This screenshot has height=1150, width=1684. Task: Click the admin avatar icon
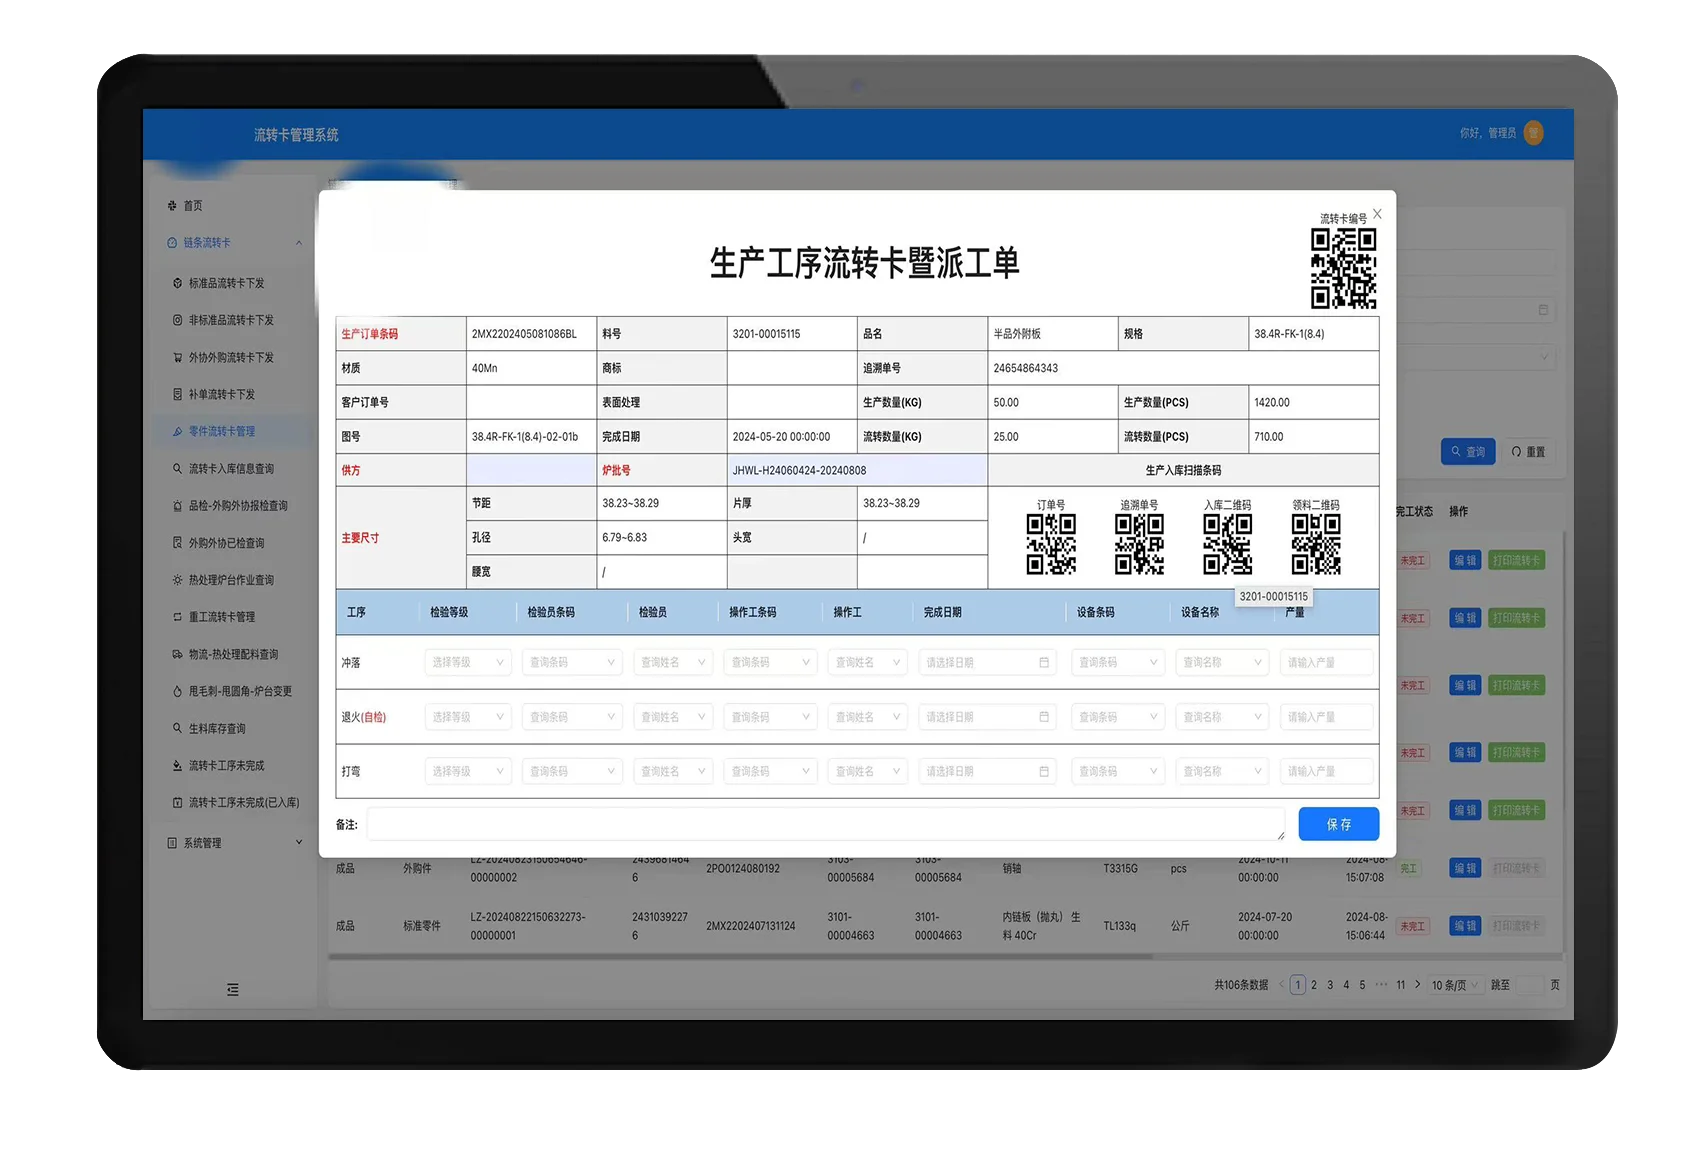1533,133
